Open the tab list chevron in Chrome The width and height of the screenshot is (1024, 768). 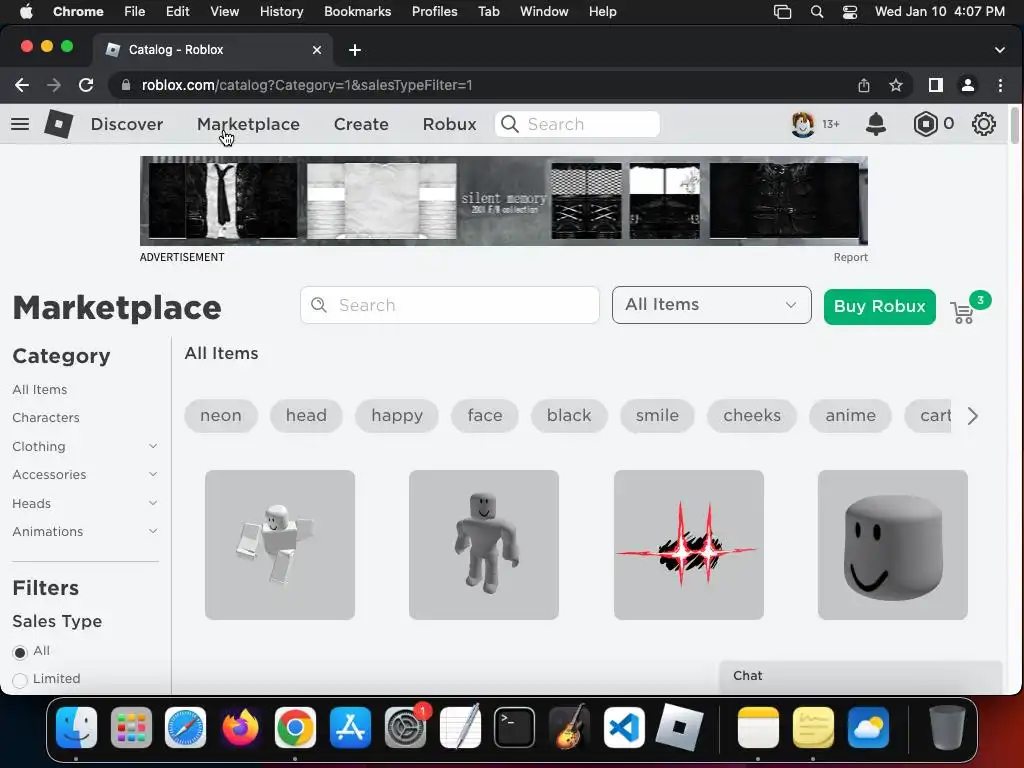tap(1000, 50)
